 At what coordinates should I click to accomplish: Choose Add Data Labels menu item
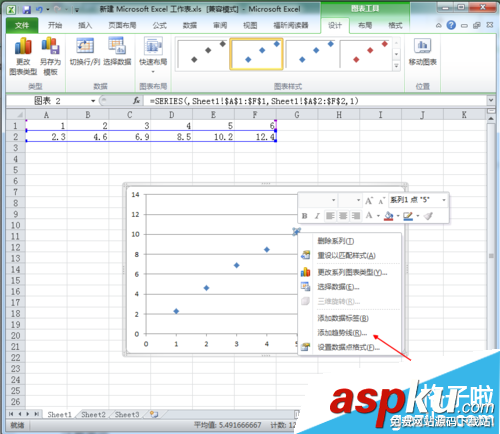click(x=349, y=318)
